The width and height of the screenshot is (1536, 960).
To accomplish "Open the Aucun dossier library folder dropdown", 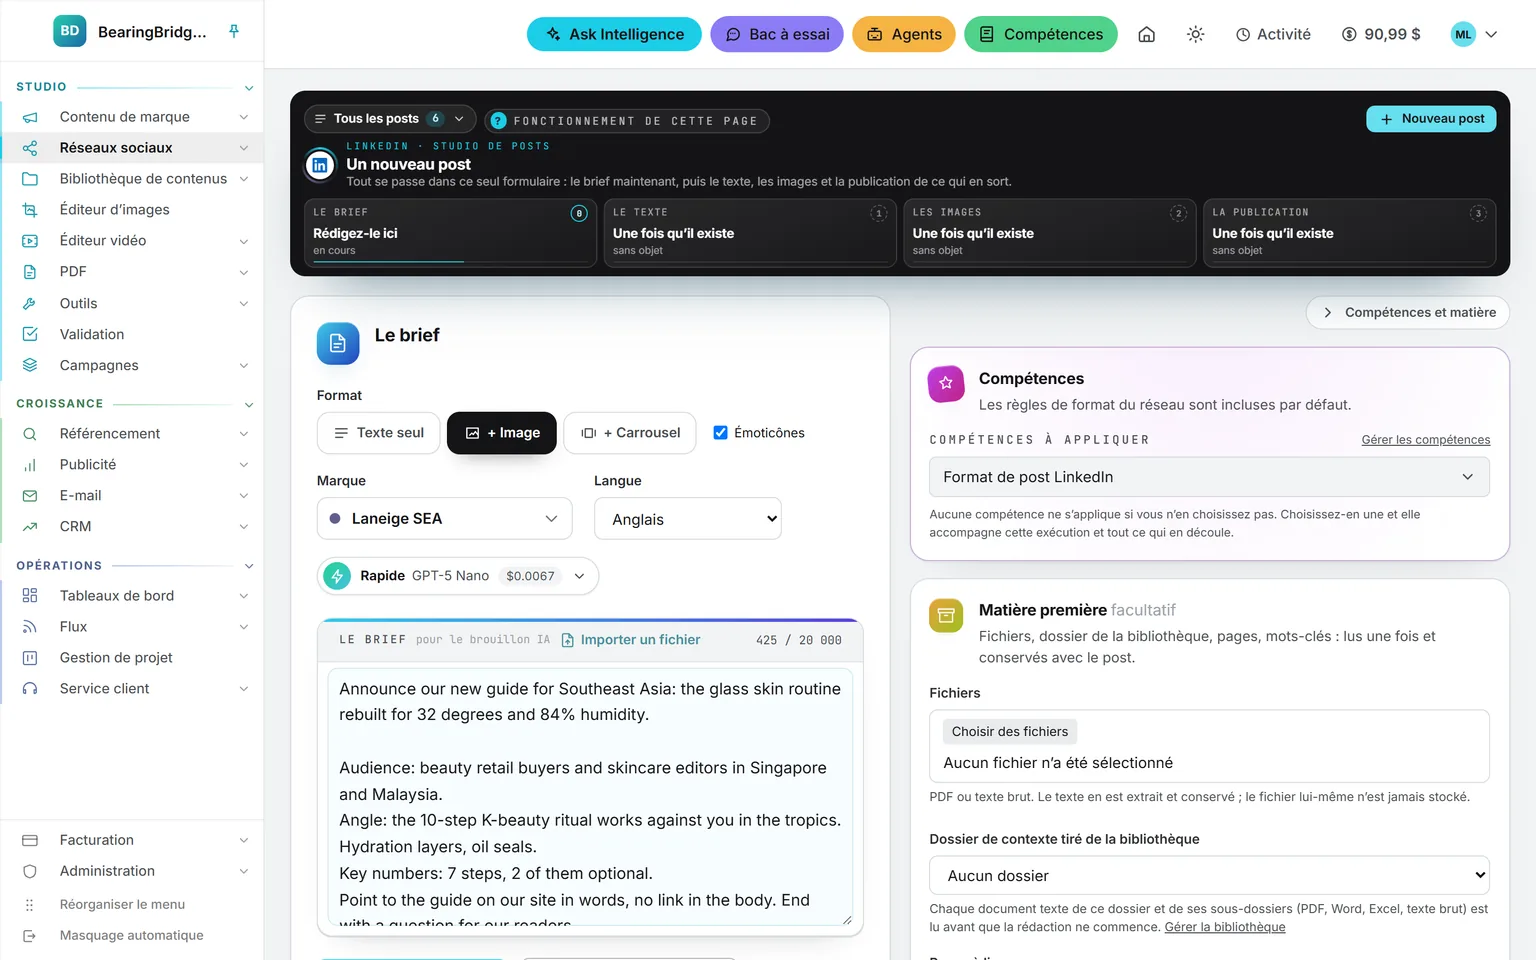I will (x=1209, y=876).
